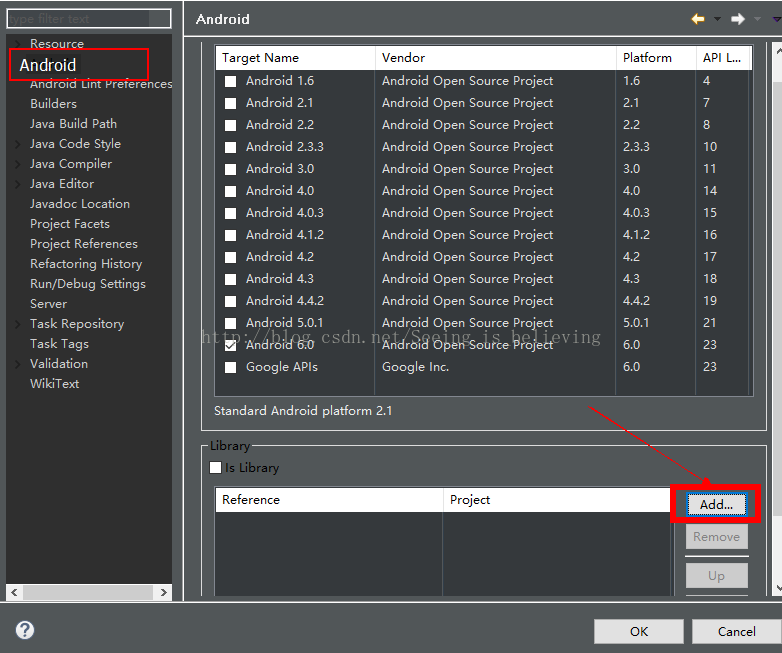Click the tree scrollbar left arrow
This screenshot has width=782, height=653.
point(14,592)
